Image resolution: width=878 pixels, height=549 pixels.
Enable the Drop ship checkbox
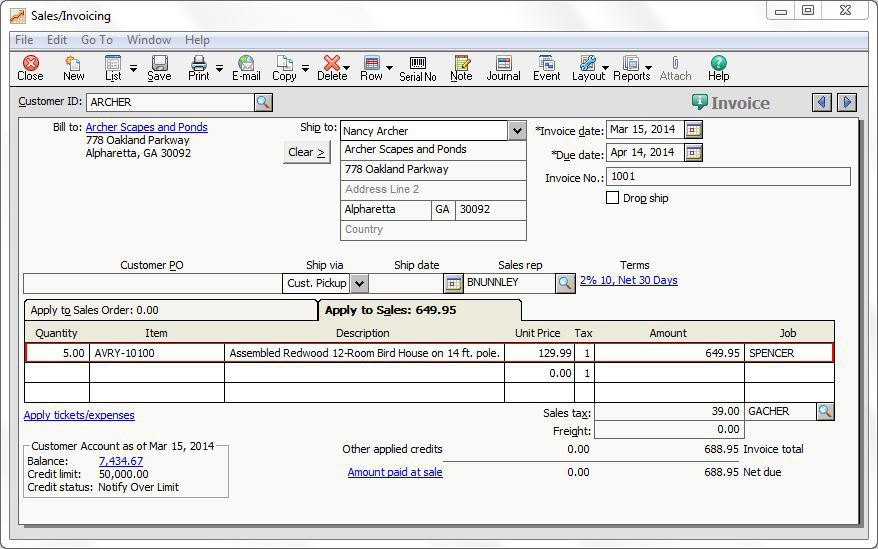click(613, 198)
